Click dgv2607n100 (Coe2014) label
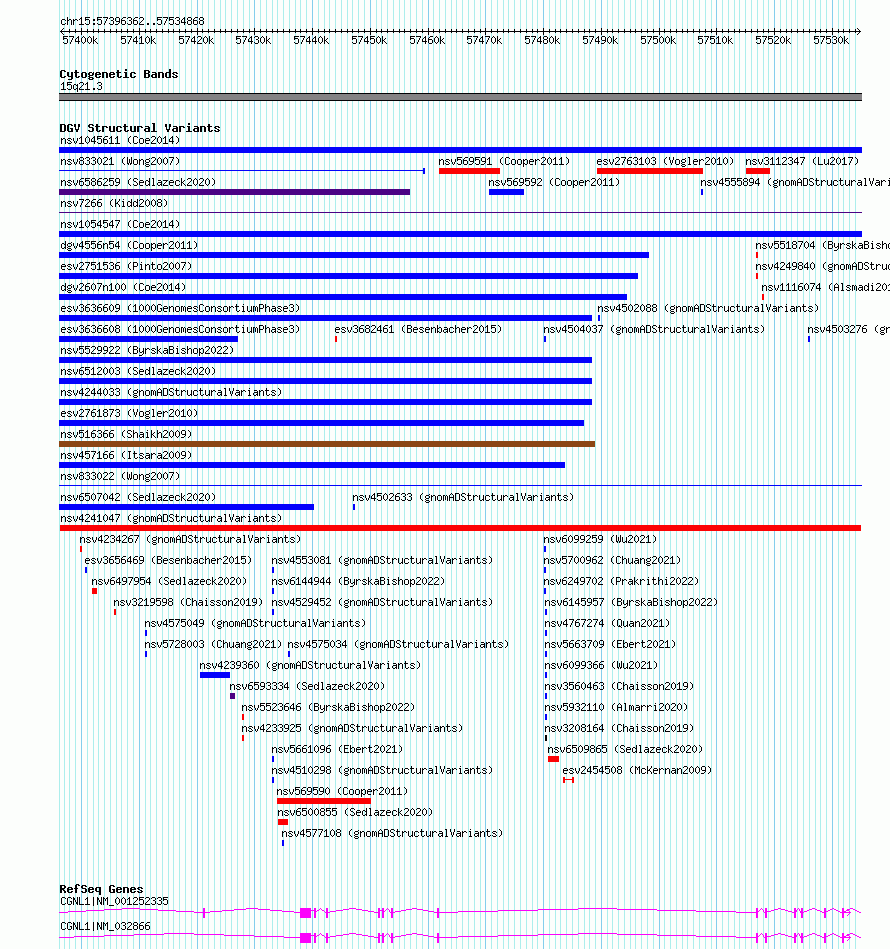 pos(123,287)
